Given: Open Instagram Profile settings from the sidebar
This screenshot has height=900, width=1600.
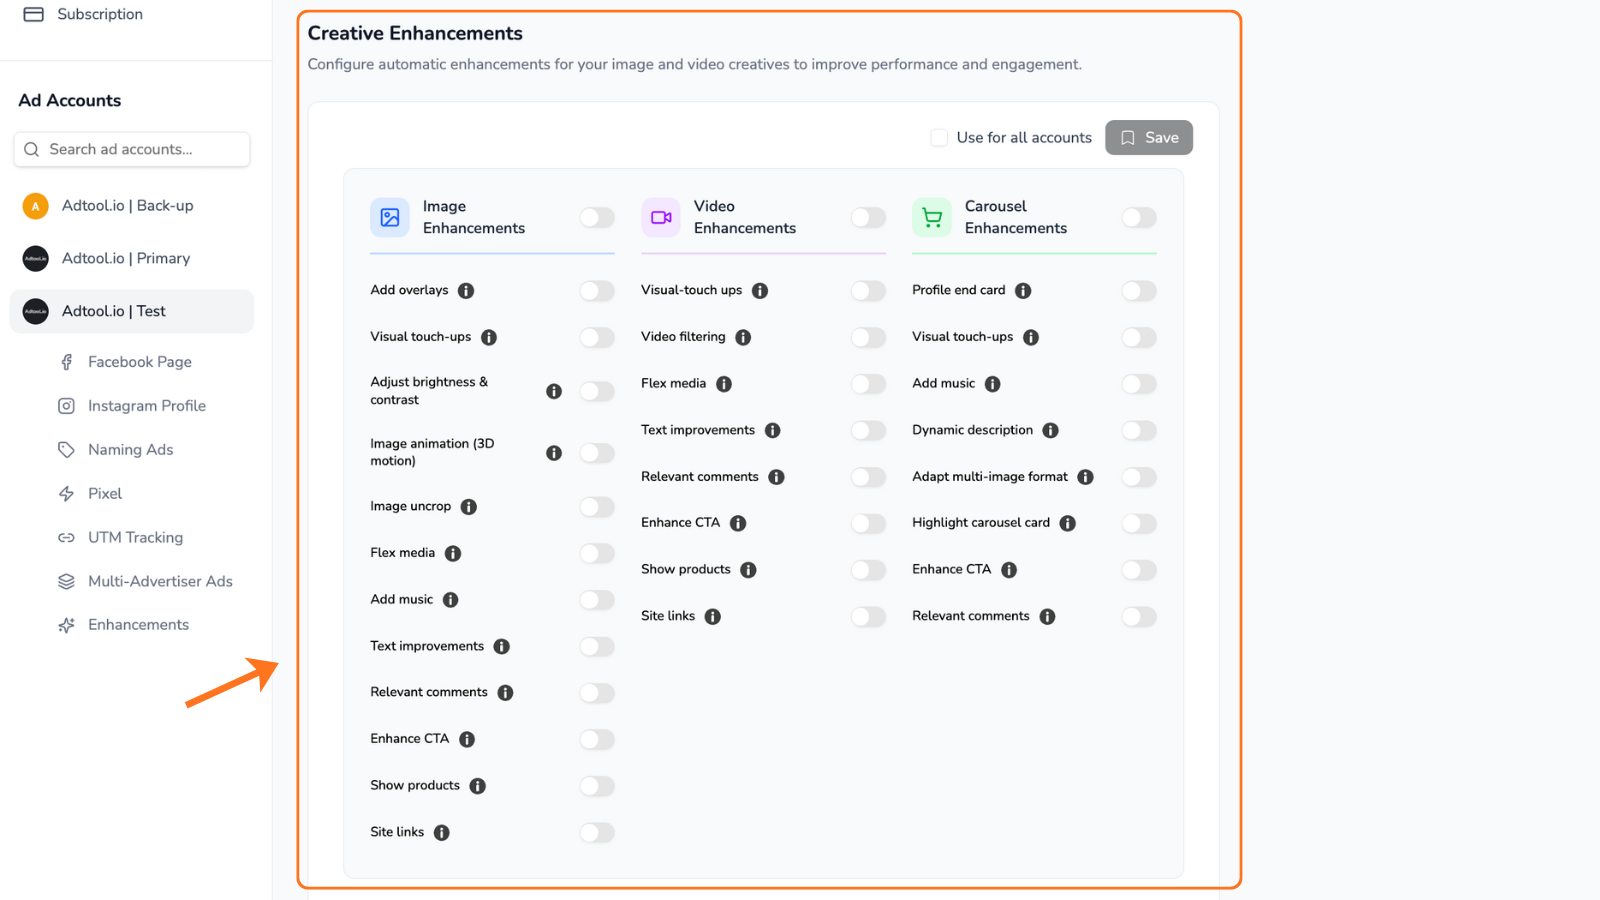Looking at the screenshot, I should [66, 405].
